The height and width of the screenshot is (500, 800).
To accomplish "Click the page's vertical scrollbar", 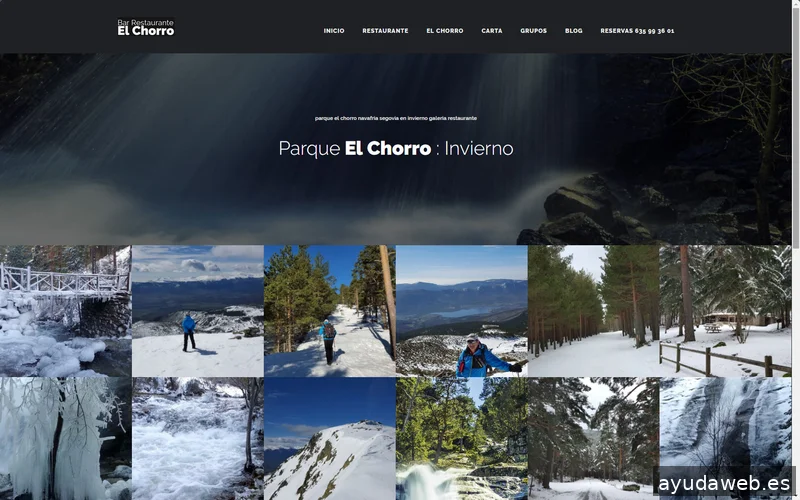I will 795,250.
